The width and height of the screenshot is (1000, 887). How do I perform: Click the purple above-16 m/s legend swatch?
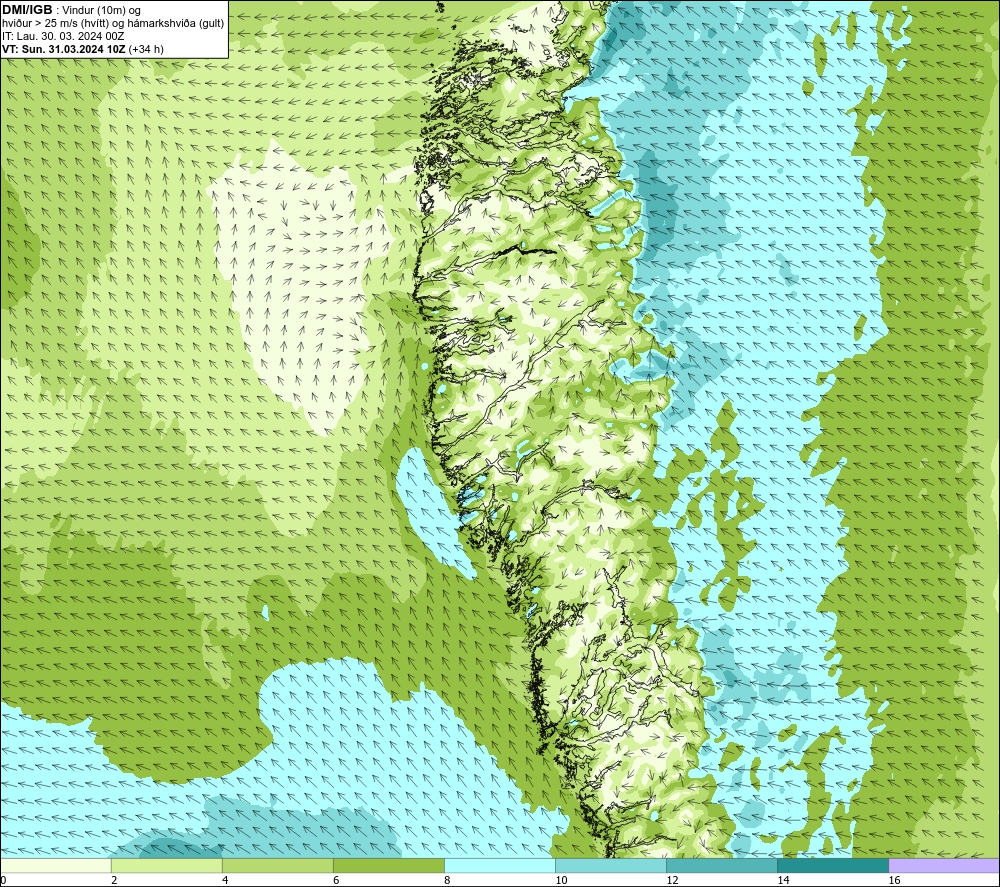pos(943,866)
